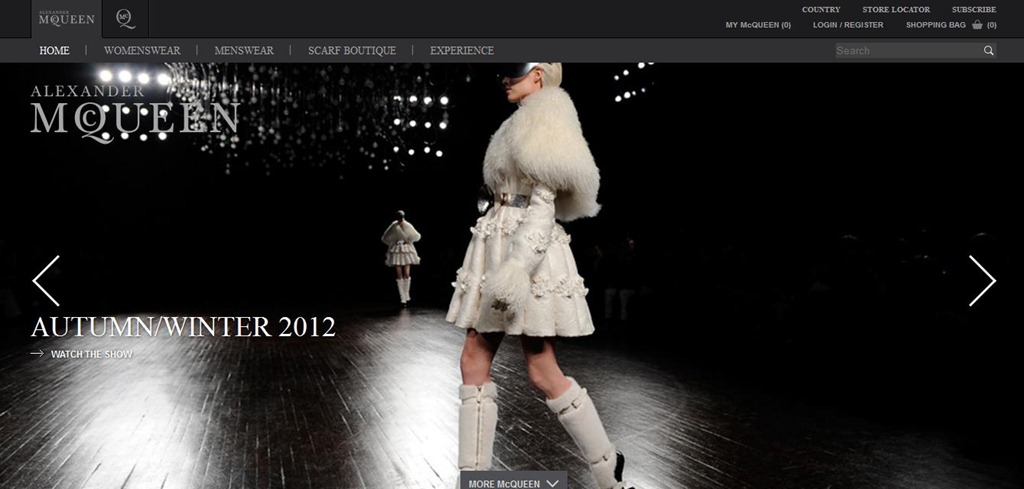Click the AUTUMN/WINTER 2012 headline
1024x489 pixels.
point(184,326)
